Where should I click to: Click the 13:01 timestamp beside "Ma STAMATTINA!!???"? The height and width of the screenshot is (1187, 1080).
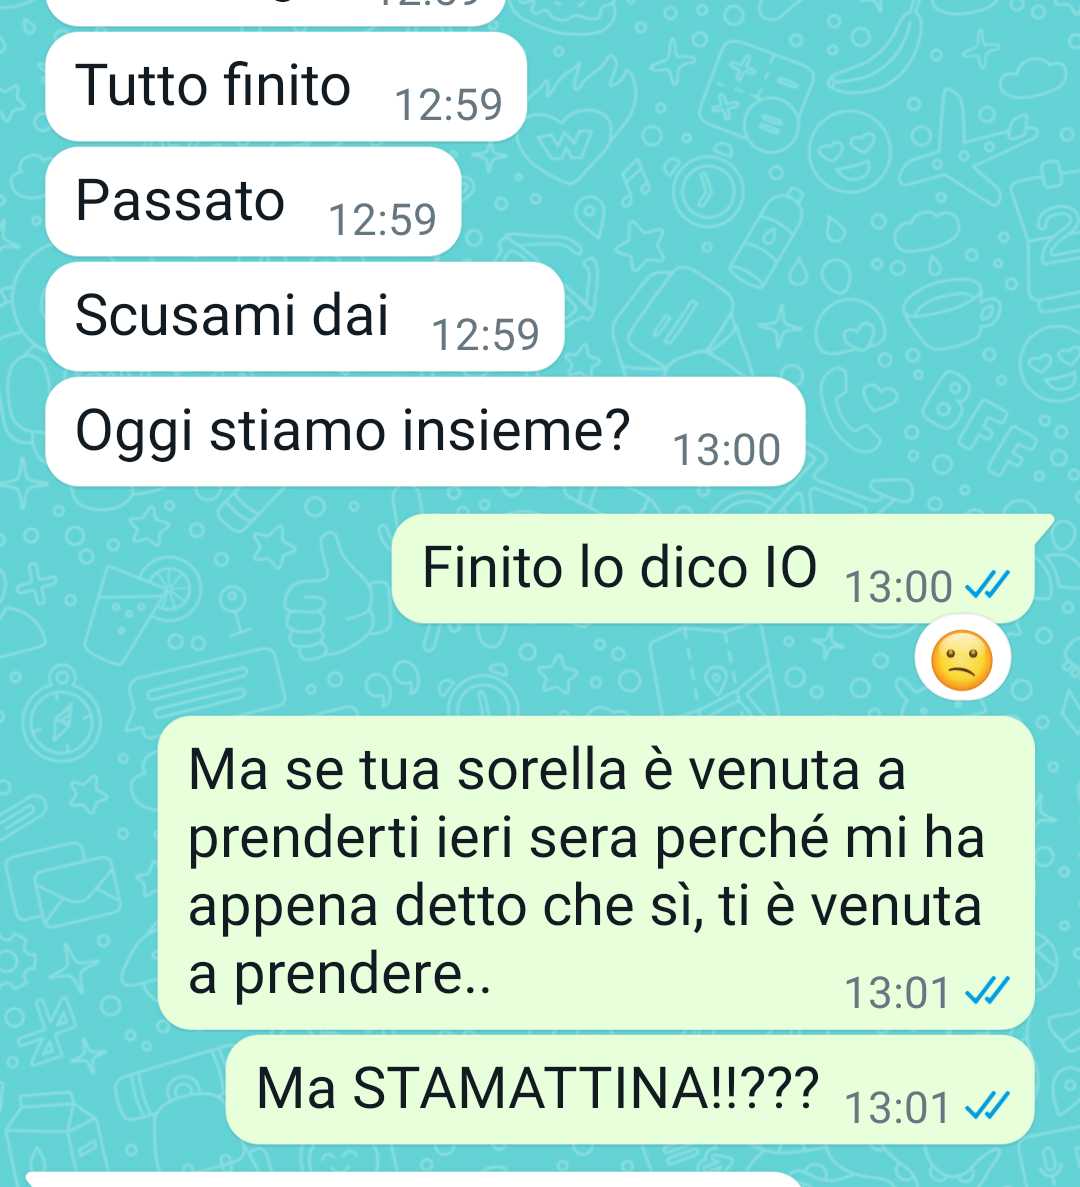pyautogui.click(x=898, y=1109)
